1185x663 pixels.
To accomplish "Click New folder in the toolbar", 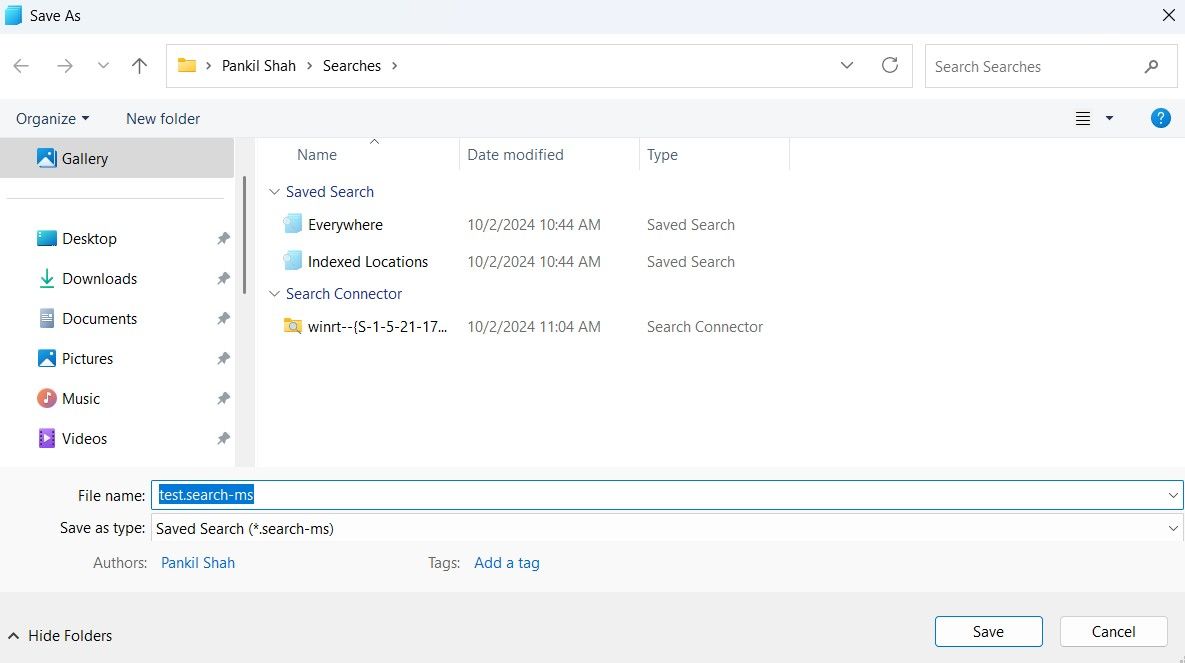I will [163, 118].
